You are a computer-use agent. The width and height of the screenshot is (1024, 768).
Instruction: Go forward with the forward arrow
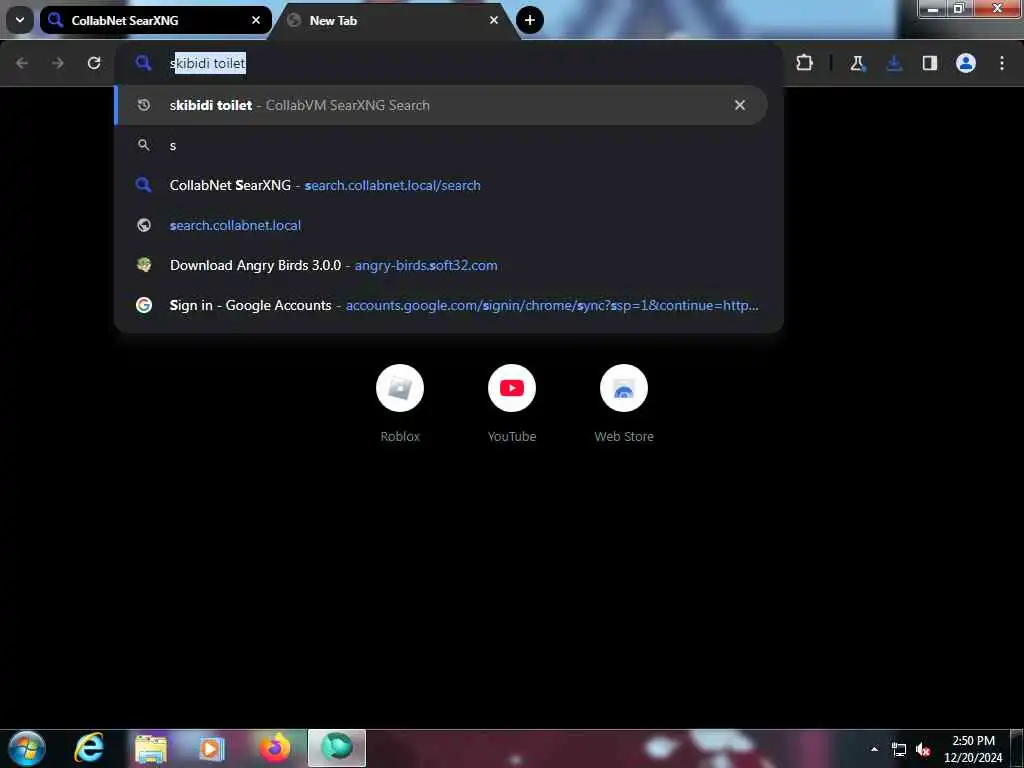pyautogui.click(x=58, y=63)
